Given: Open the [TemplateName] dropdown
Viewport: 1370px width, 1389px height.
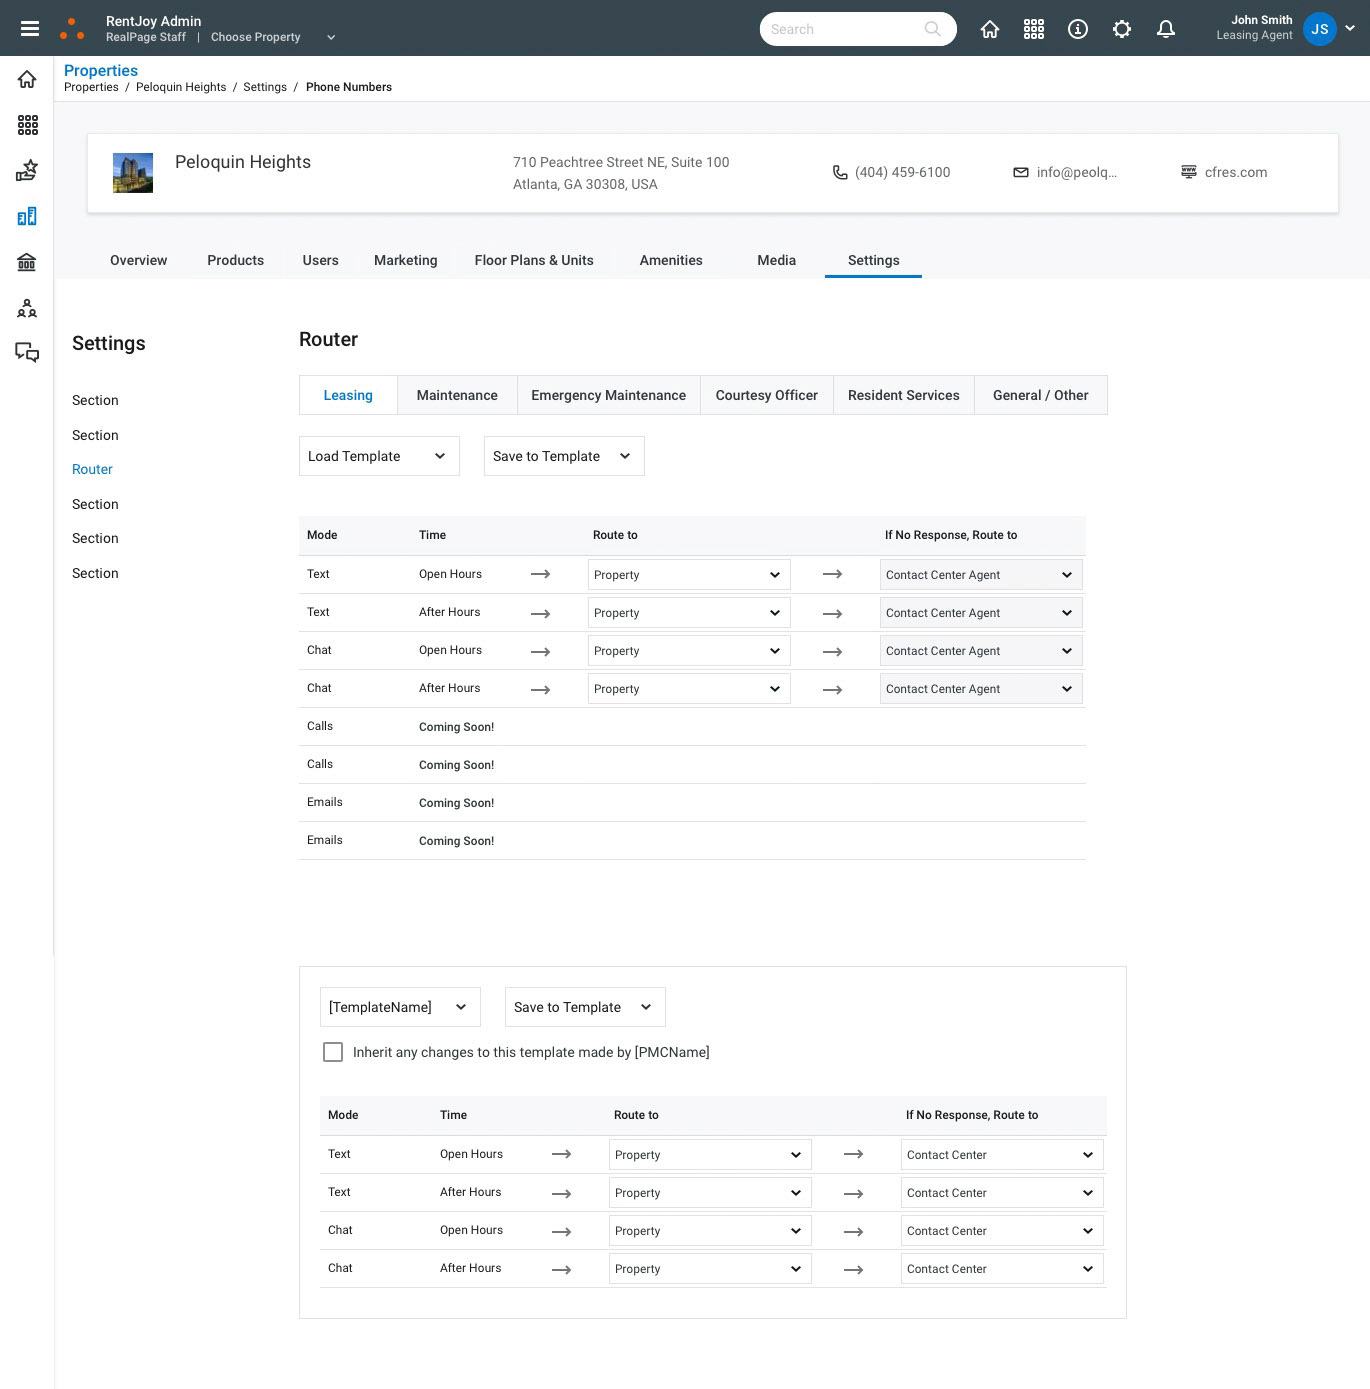Looking at the screenshot, I should pos(400,1007).
